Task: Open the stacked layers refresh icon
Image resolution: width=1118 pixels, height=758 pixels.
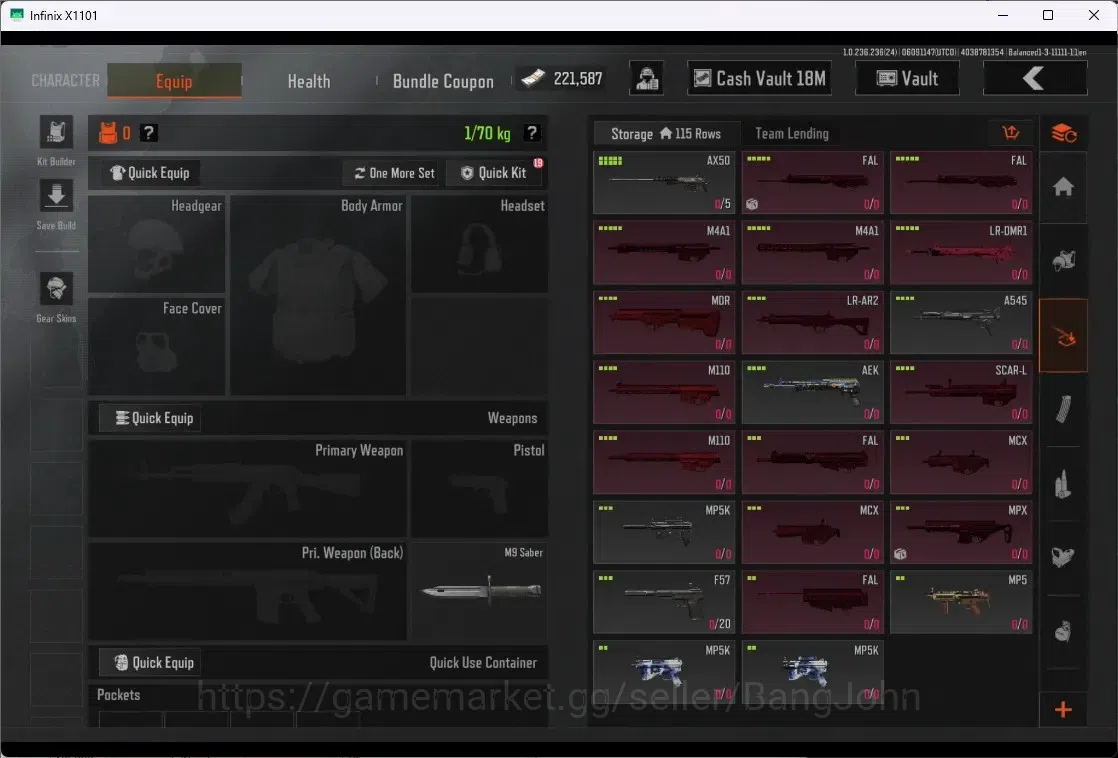Action: pos(1063,133)
